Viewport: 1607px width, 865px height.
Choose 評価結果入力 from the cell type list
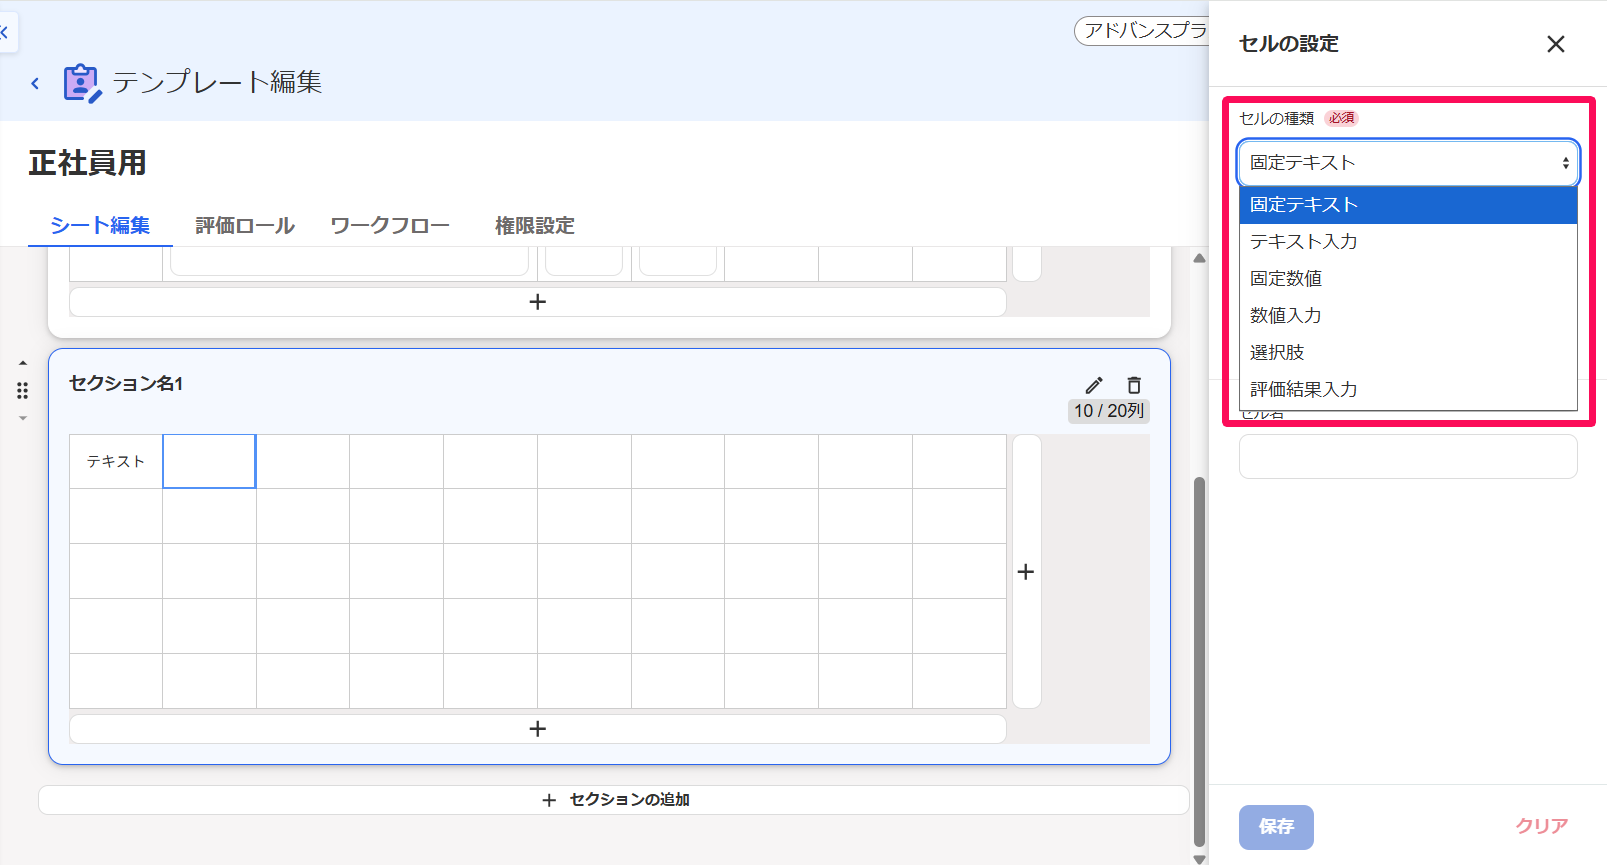pos(1408,390)
